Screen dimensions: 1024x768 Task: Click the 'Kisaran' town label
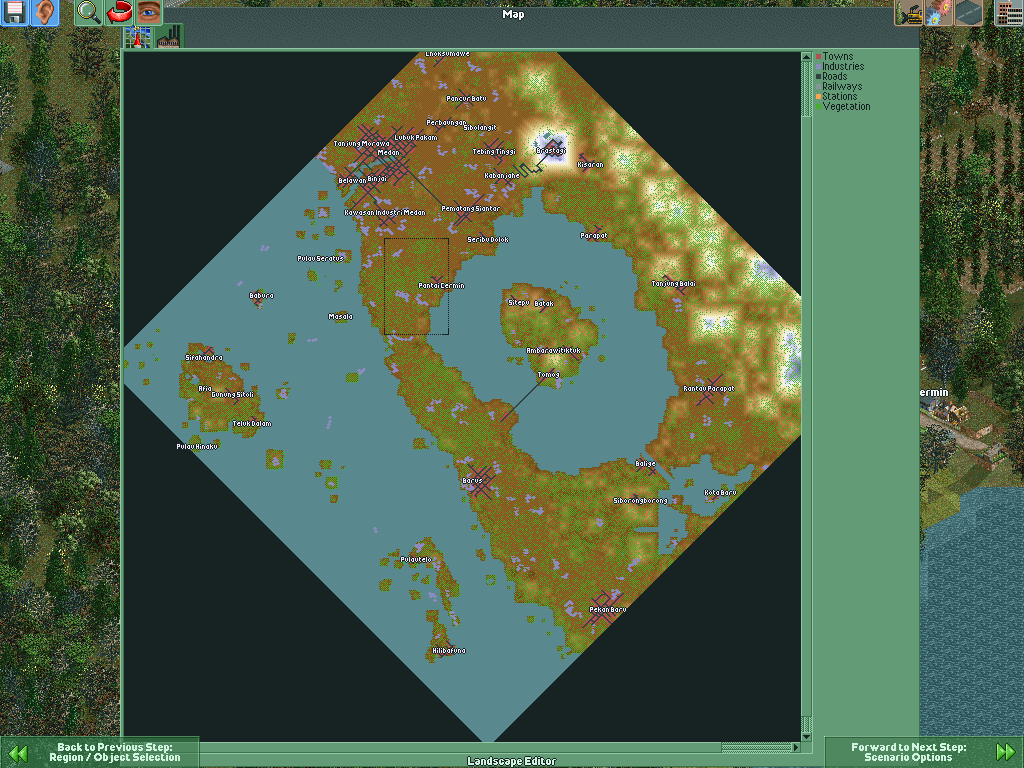(x=590, y=165)
